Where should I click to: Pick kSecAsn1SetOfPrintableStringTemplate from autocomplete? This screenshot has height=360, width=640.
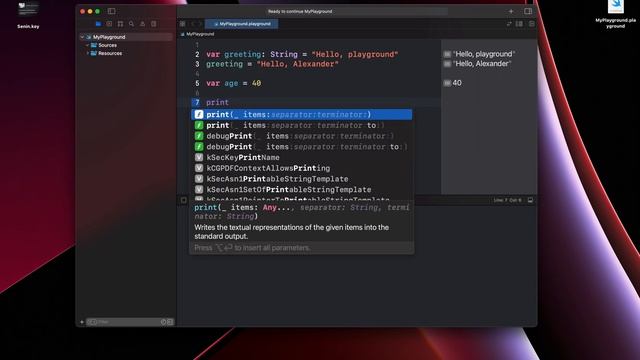pos(302,189)
